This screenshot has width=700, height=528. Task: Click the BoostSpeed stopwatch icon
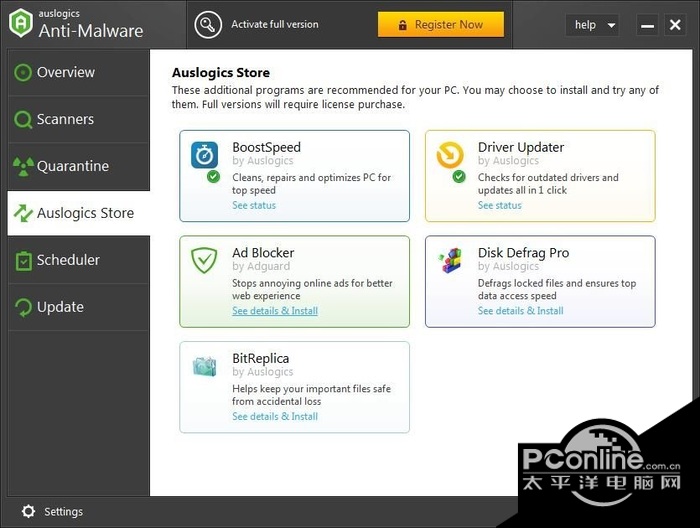tap(204, 155)
